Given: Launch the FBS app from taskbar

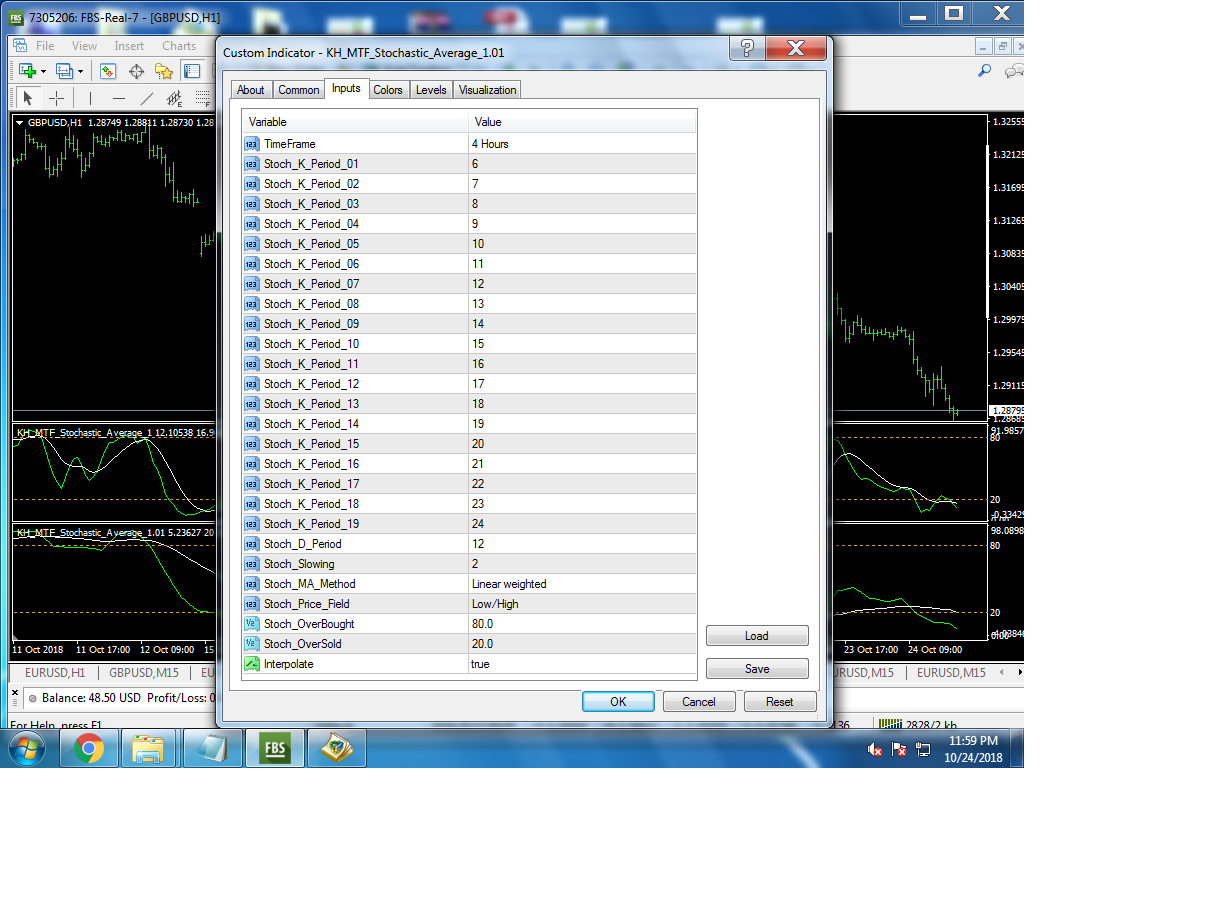Looking at the screenshot, I should (x=273, y=748).
